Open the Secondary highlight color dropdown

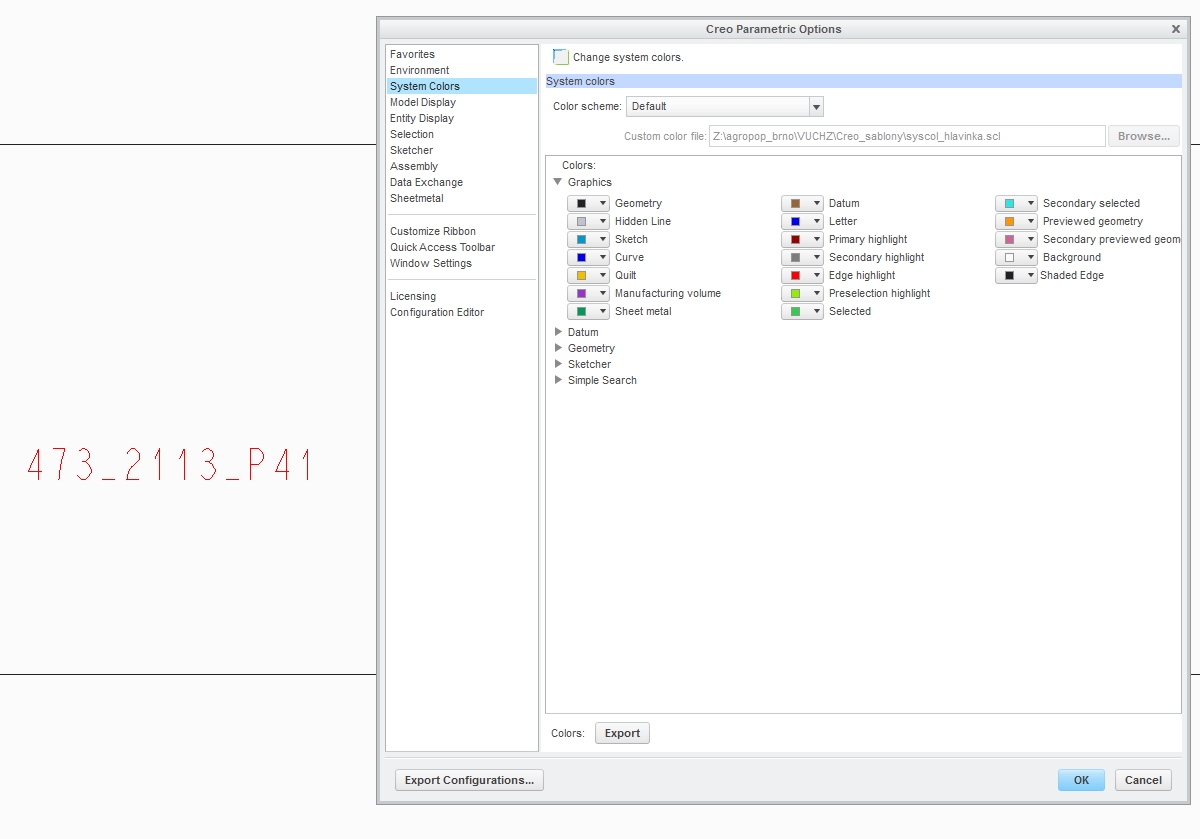[802, 257]
